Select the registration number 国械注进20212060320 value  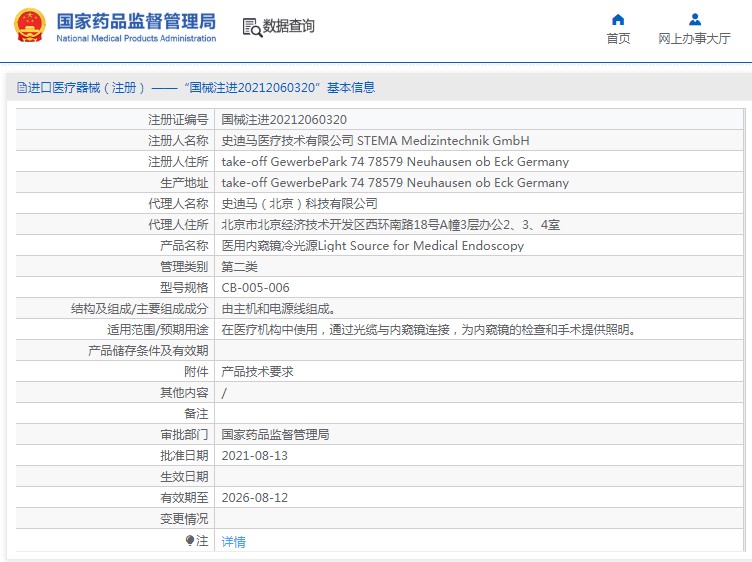click(284, 120)
